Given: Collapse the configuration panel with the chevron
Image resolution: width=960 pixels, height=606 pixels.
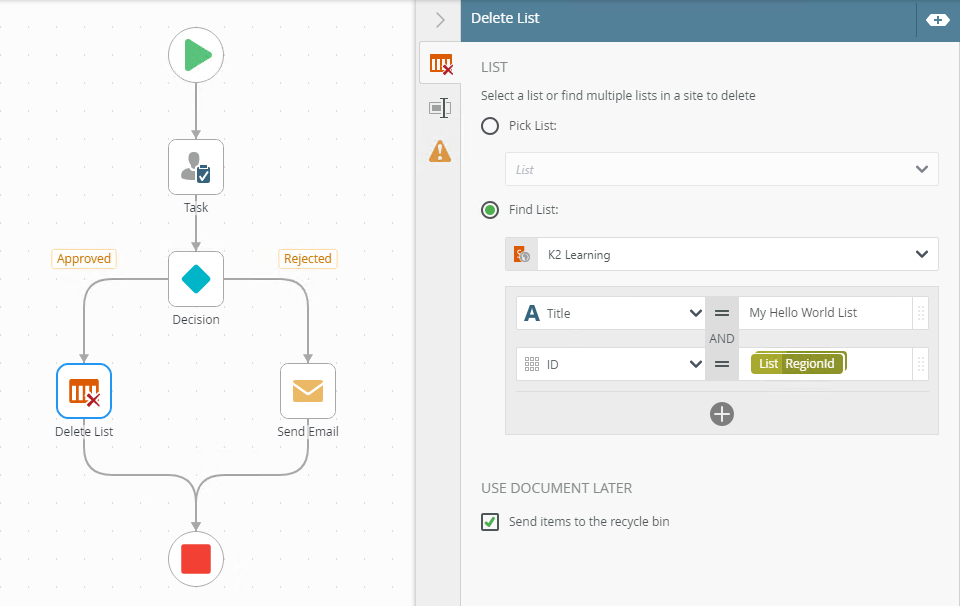Looking at the screenshot, I should [x=440, y=20].
